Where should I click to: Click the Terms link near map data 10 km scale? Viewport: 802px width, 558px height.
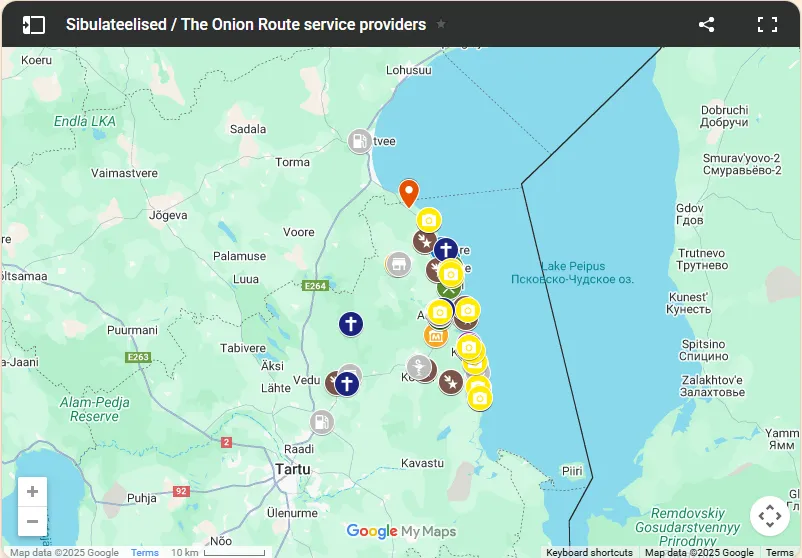pos(144,552)
